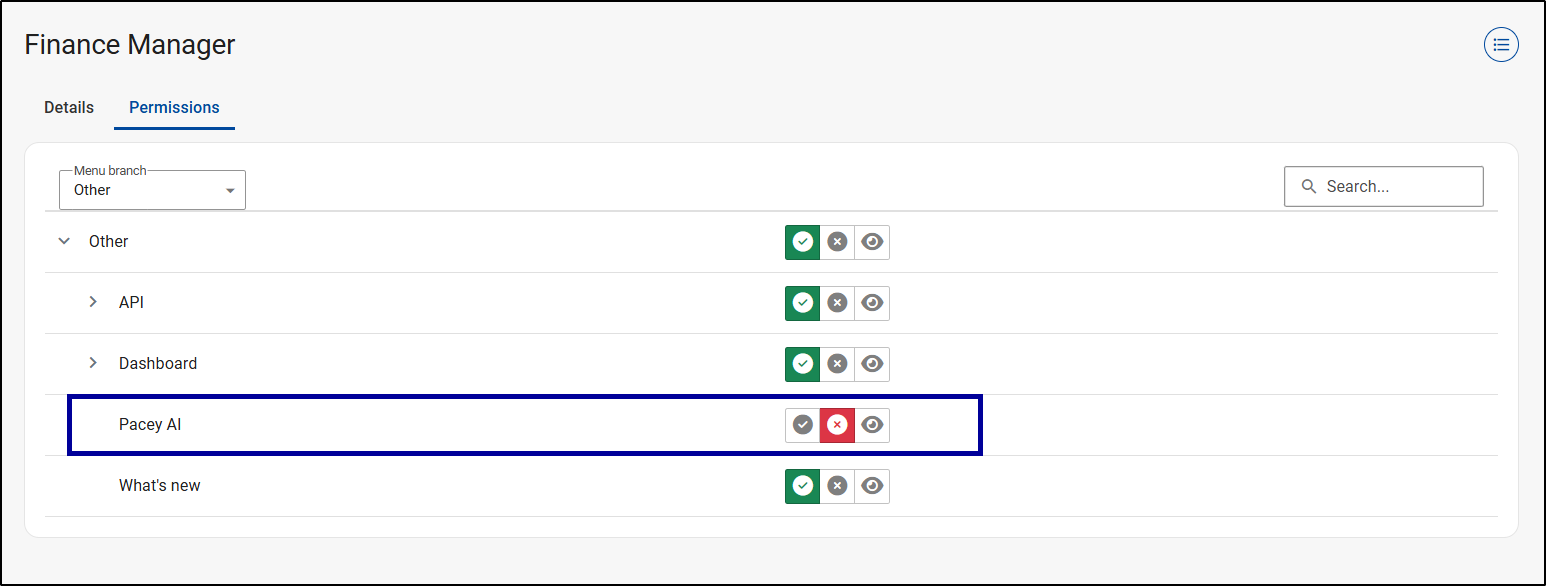This screenshot has width=1546, height=586.
Task: Open the Menu branch dropdown
Action: (152, 190)
